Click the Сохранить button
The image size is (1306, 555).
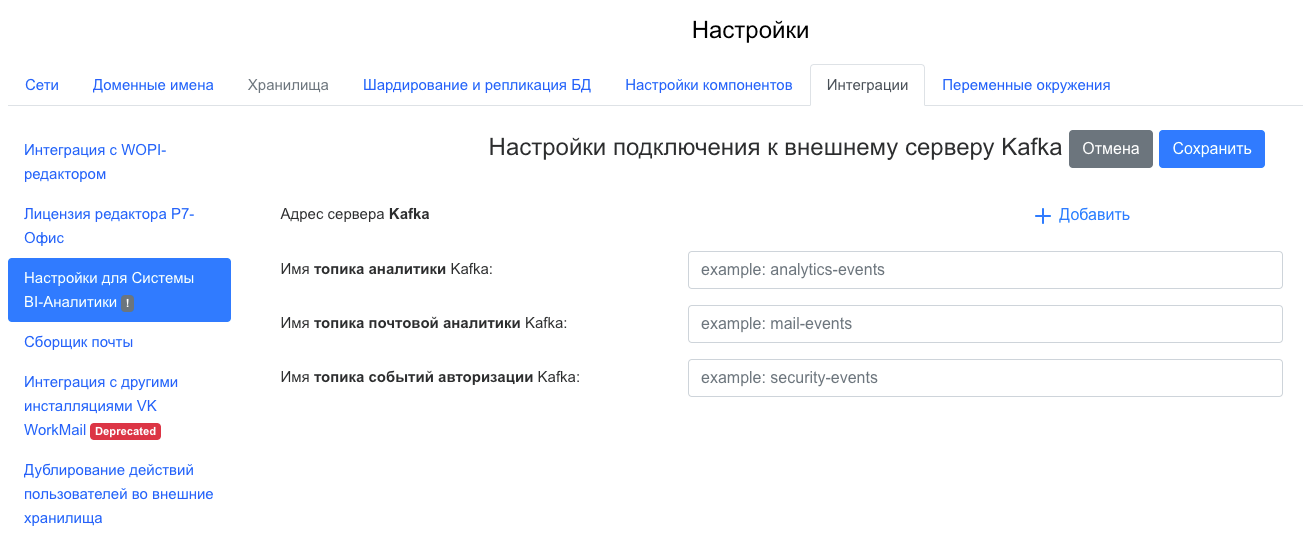click(1211, 149)
